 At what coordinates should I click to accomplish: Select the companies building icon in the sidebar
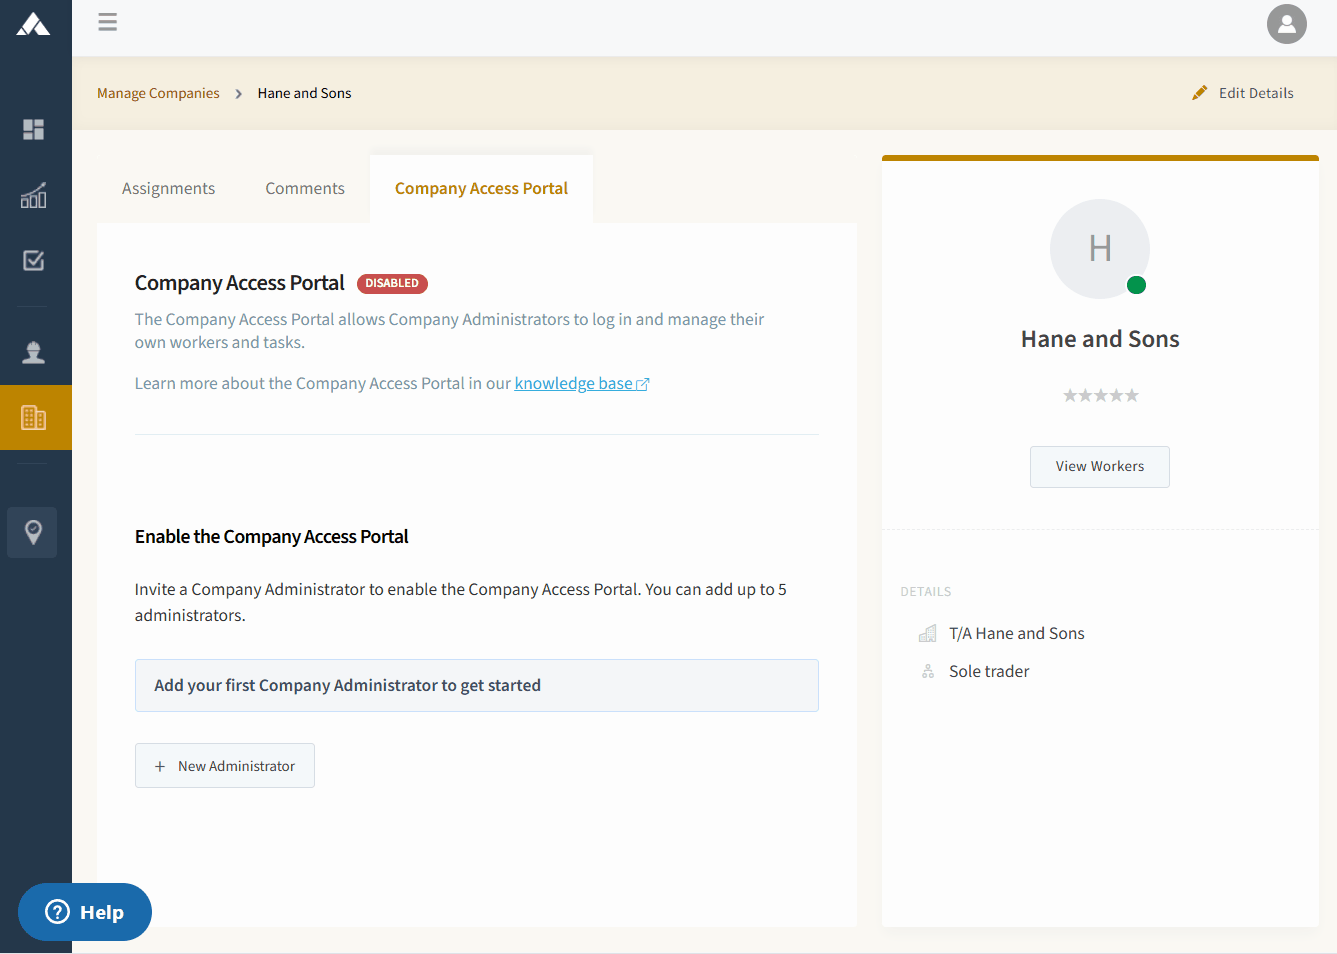click(x=35, y=417)
